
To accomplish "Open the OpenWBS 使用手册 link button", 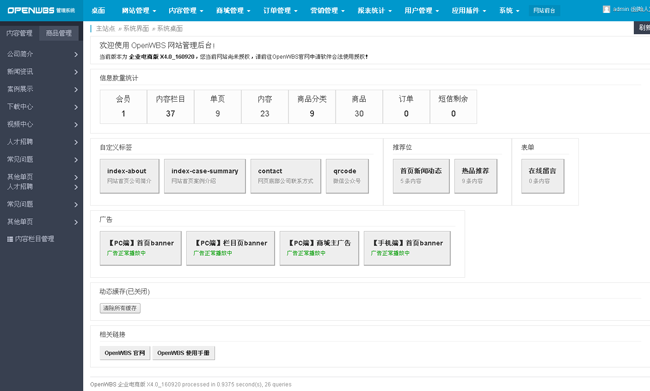I will 183,353.
